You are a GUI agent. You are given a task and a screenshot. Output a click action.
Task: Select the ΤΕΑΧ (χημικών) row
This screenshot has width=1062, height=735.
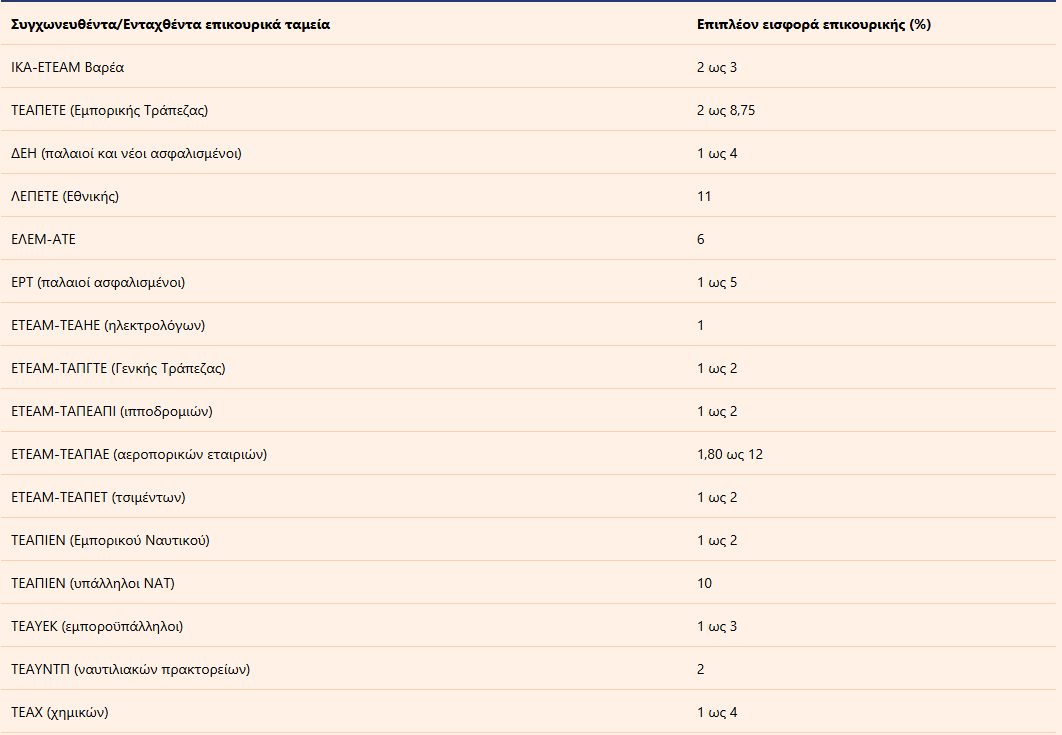click(x=528, y=711)
